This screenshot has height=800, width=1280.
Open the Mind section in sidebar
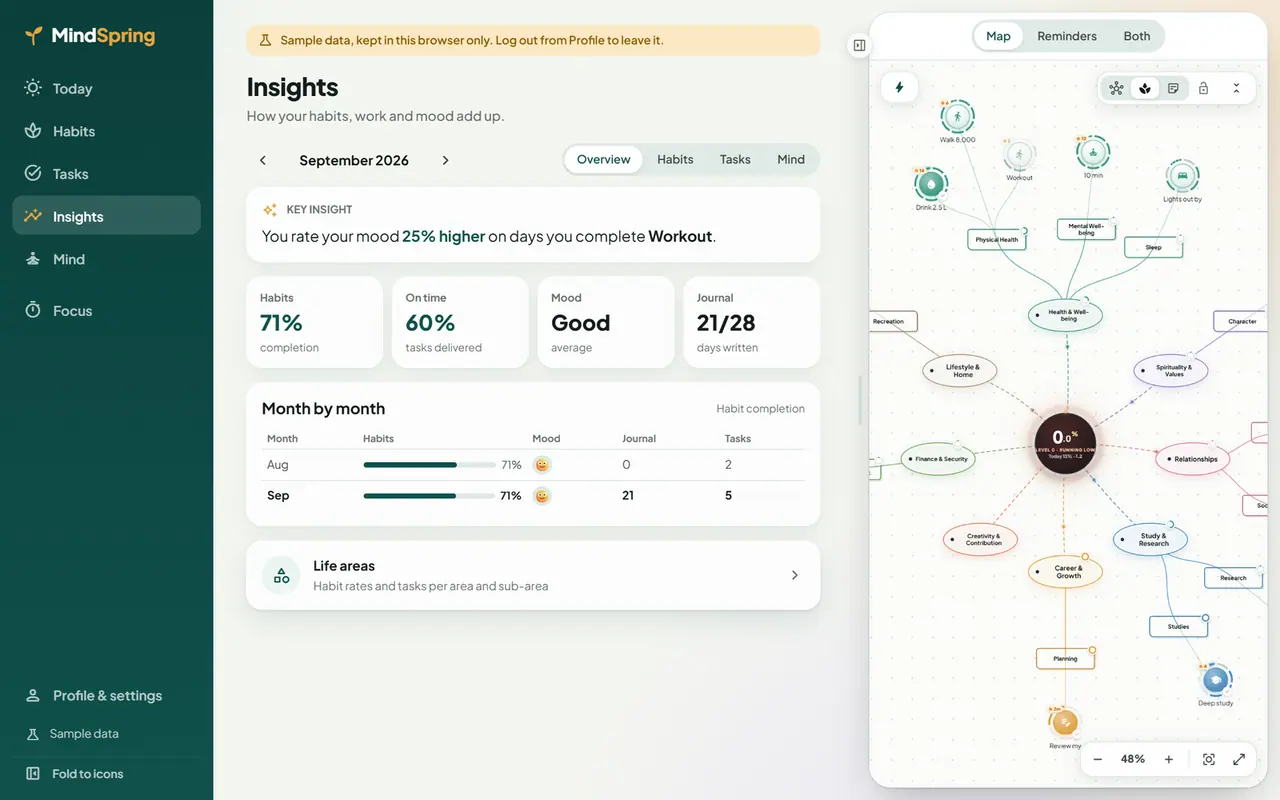click(x=106, y=259)
